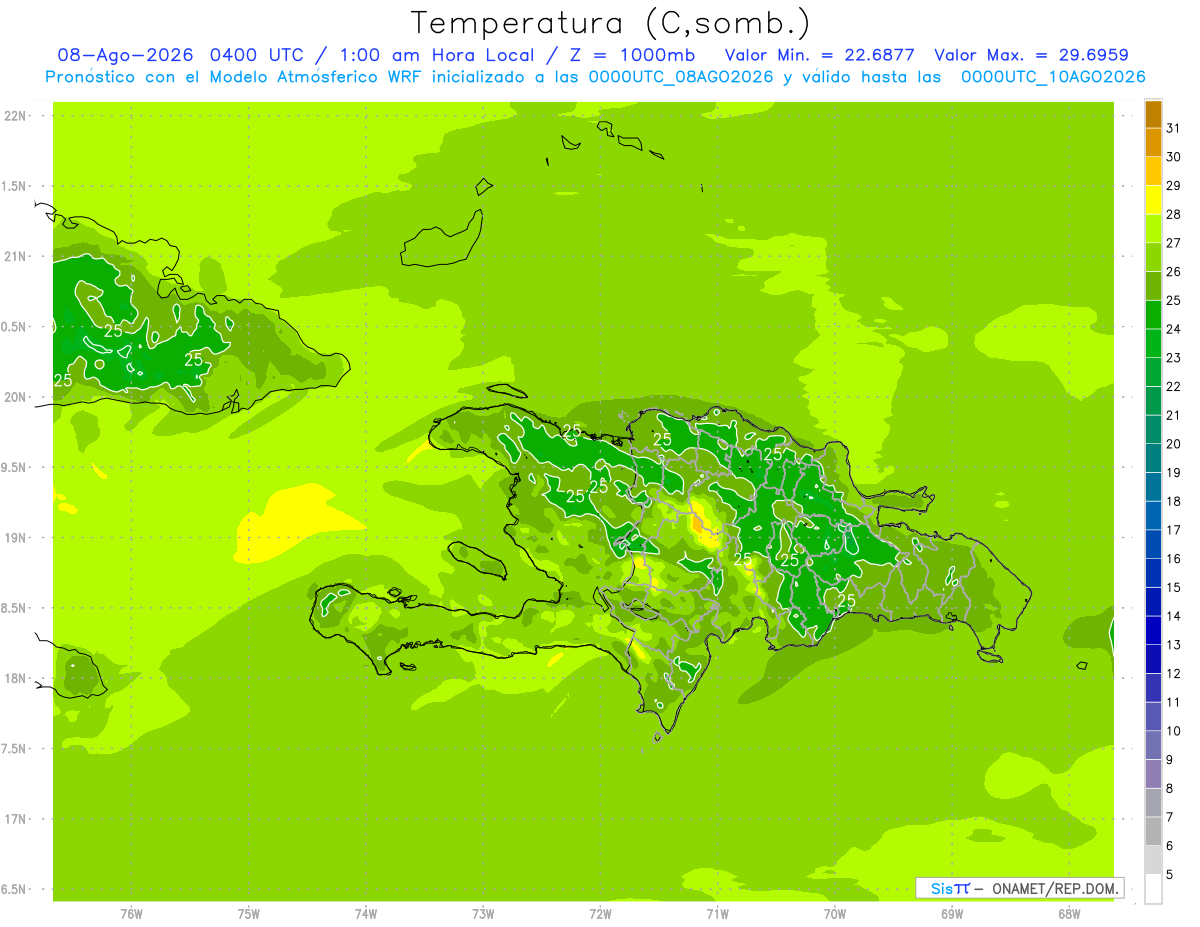The height and width of the screenshot is (927, 1200).
Task: Pick the teal colorbar segment between 19 and 20
Action: (x=1153, y=458)
